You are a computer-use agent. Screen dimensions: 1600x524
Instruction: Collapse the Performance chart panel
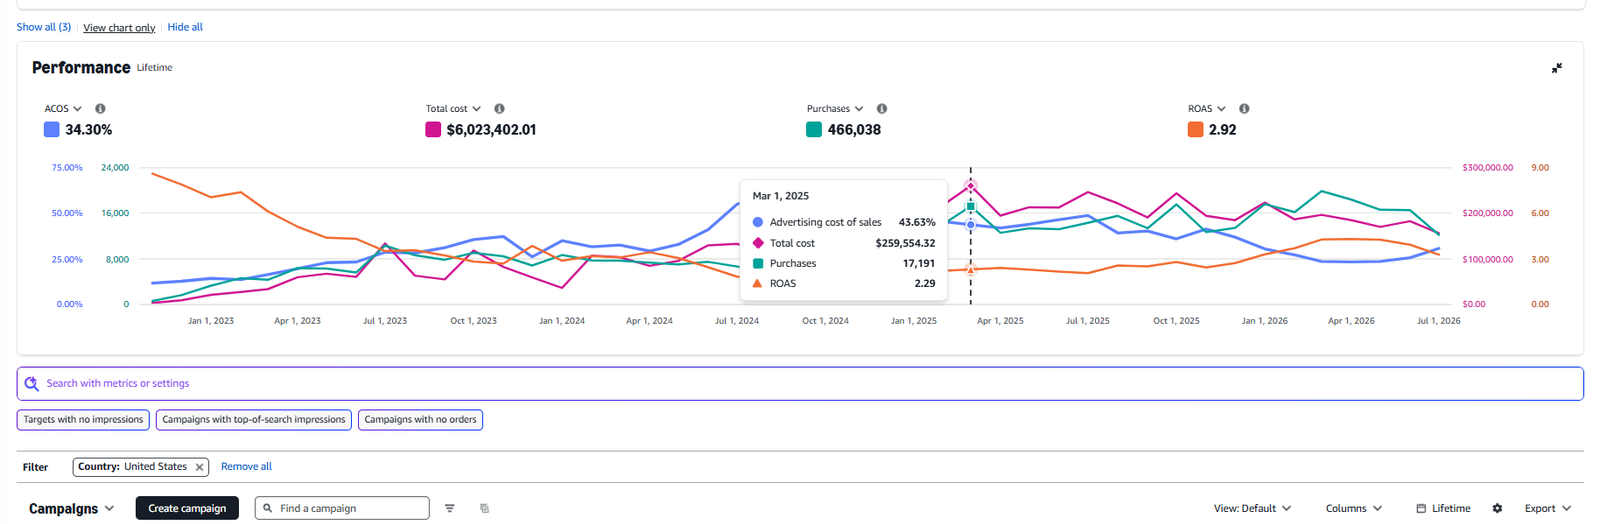(1556, 68)
